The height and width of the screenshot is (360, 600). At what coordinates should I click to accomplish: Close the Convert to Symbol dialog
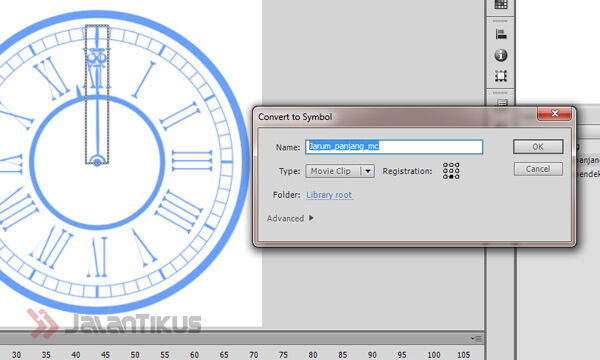[554, 113]
